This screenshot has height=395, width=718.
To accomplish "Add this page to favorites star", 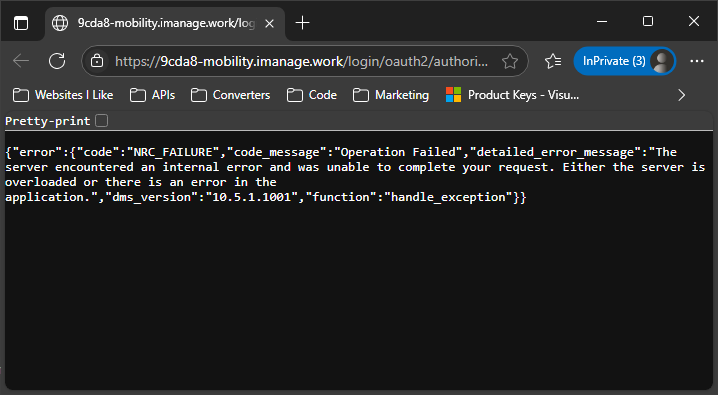I will tap(510, 61).
